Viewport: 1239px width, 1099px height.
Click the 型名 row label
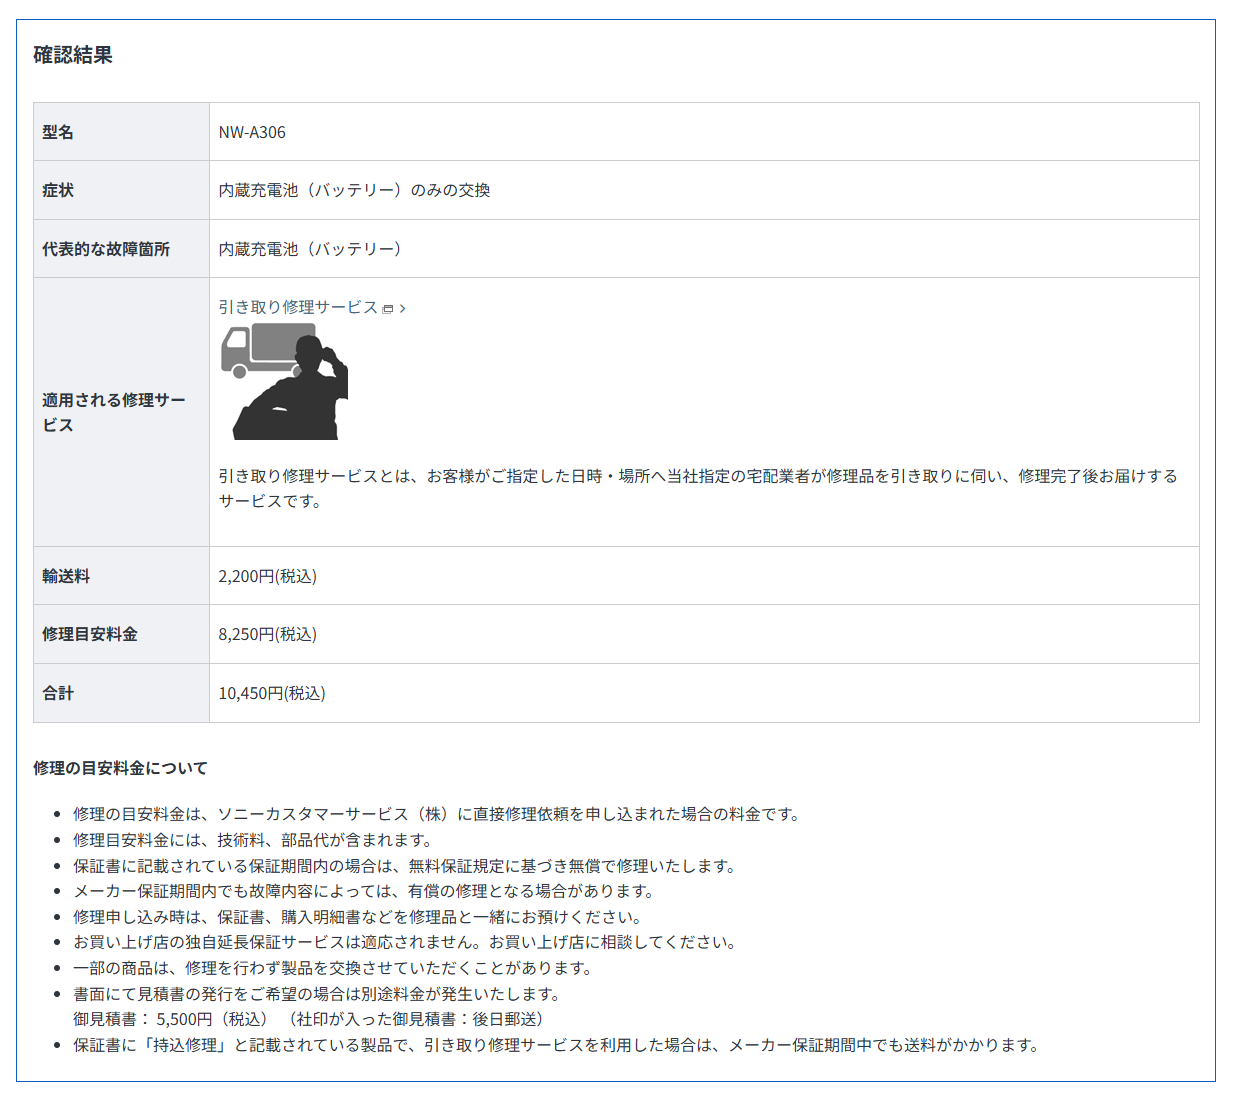58,132
